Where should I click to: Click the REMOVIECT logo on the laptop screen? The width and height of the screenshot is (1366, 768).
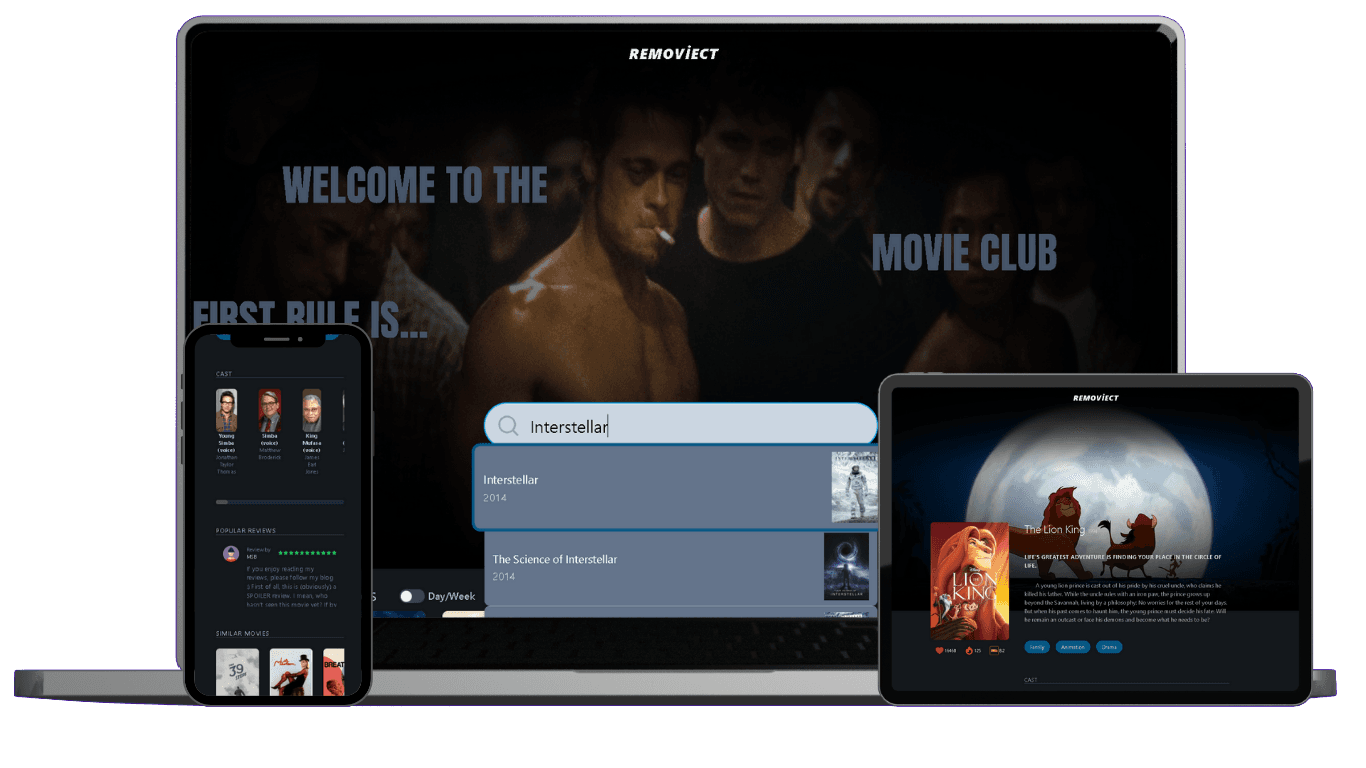click(674, 54)
